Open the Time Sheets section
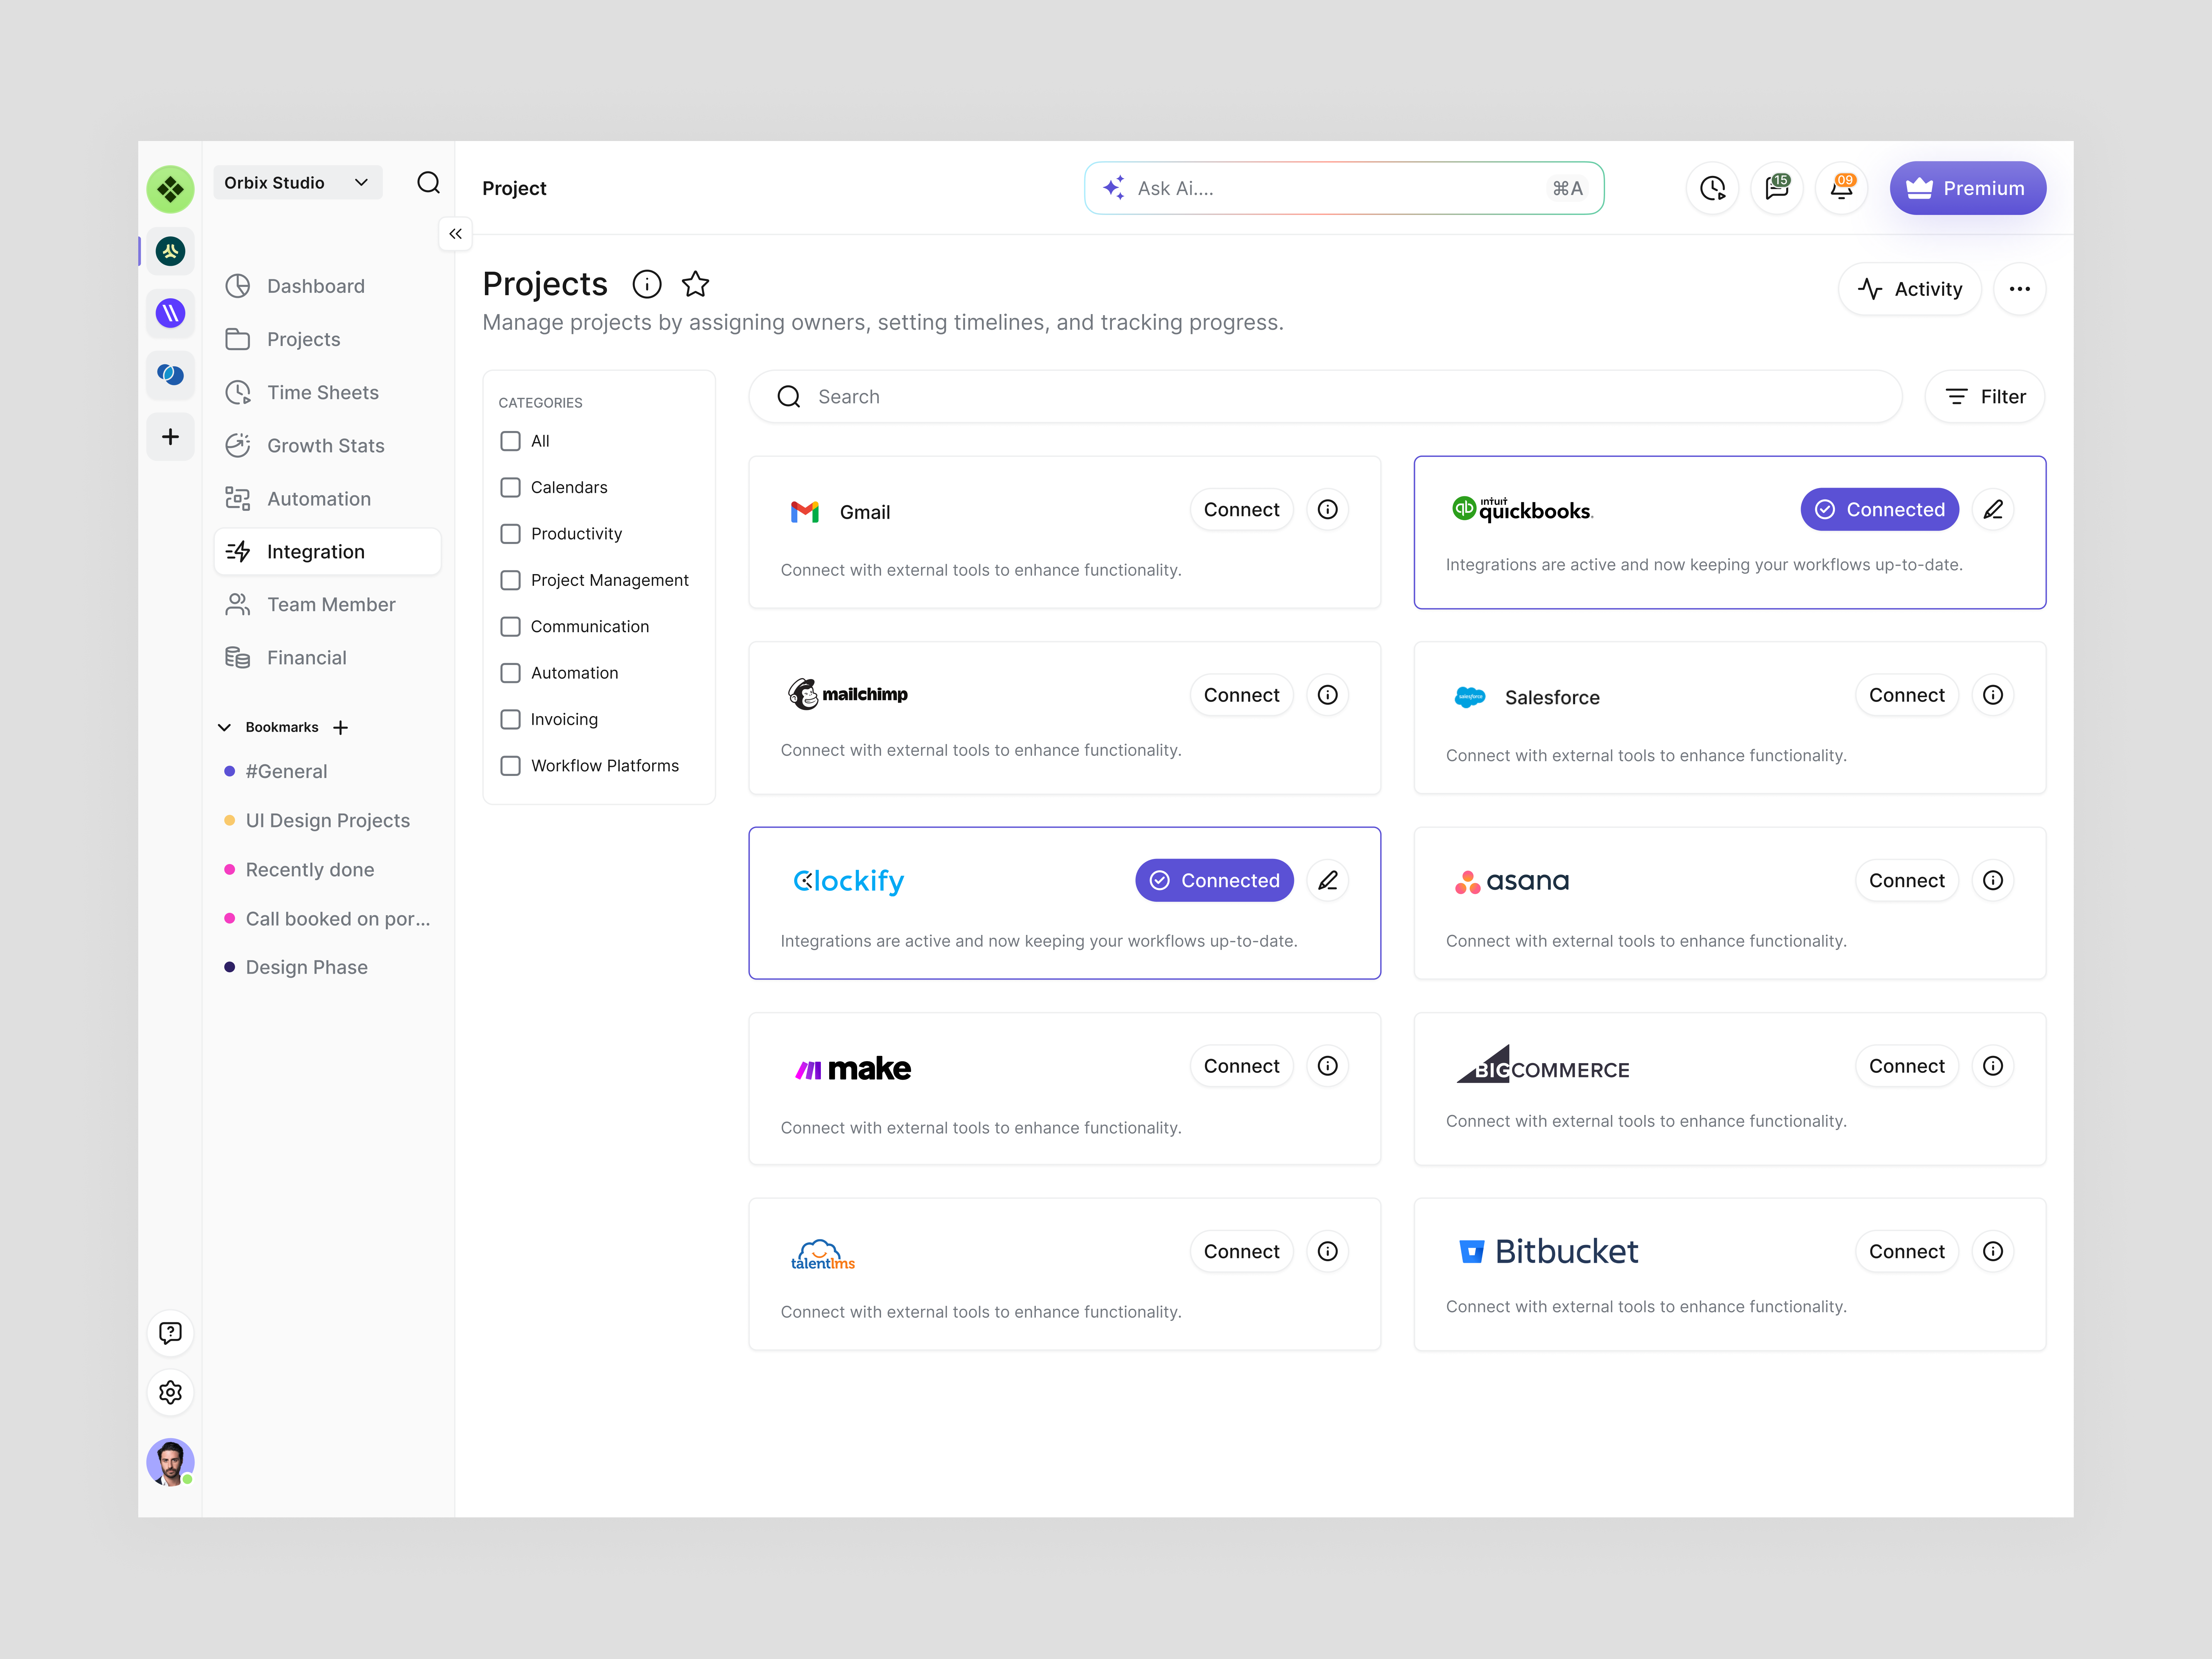The image size is (2212, 1659). (322, 392)
